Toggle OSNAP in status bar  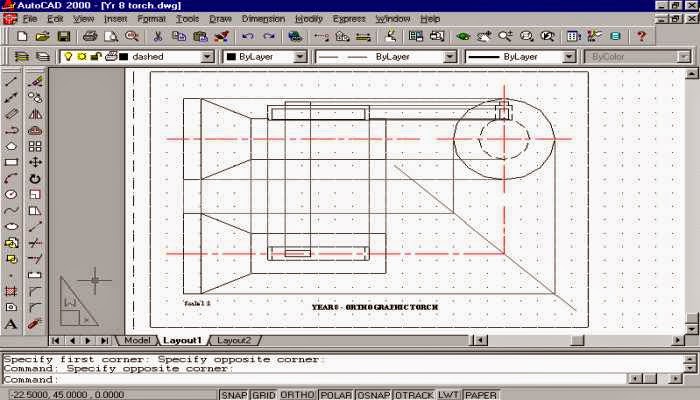coord(373,395)
